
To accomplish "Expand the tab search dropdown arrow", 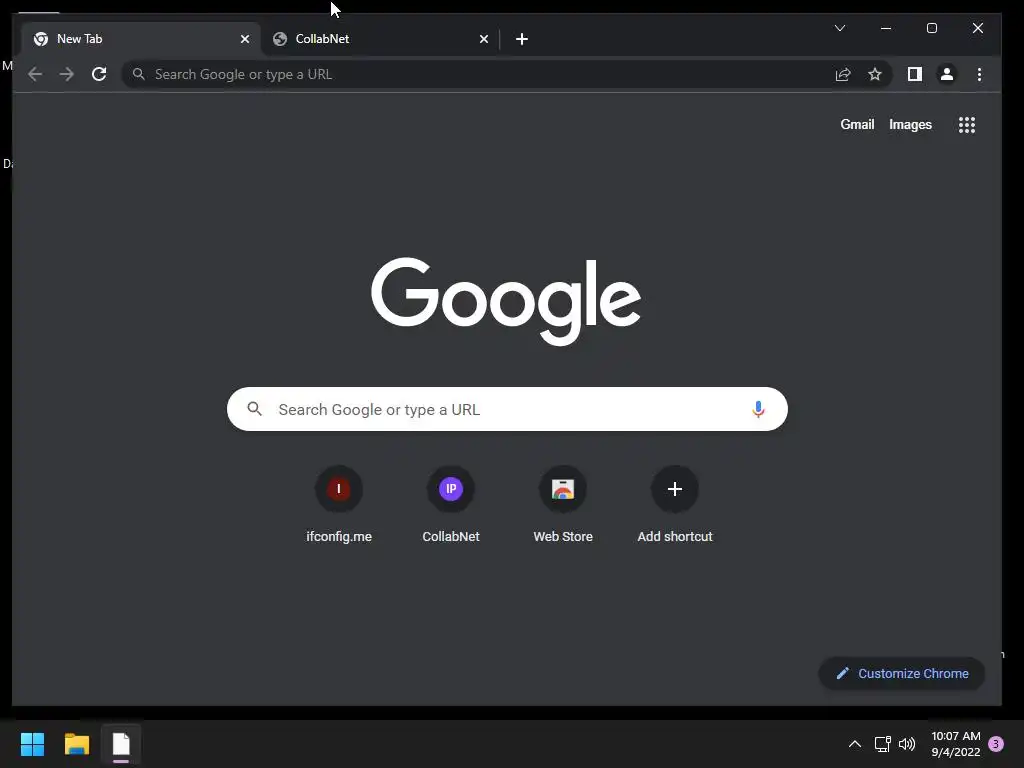I will point(840,28).
